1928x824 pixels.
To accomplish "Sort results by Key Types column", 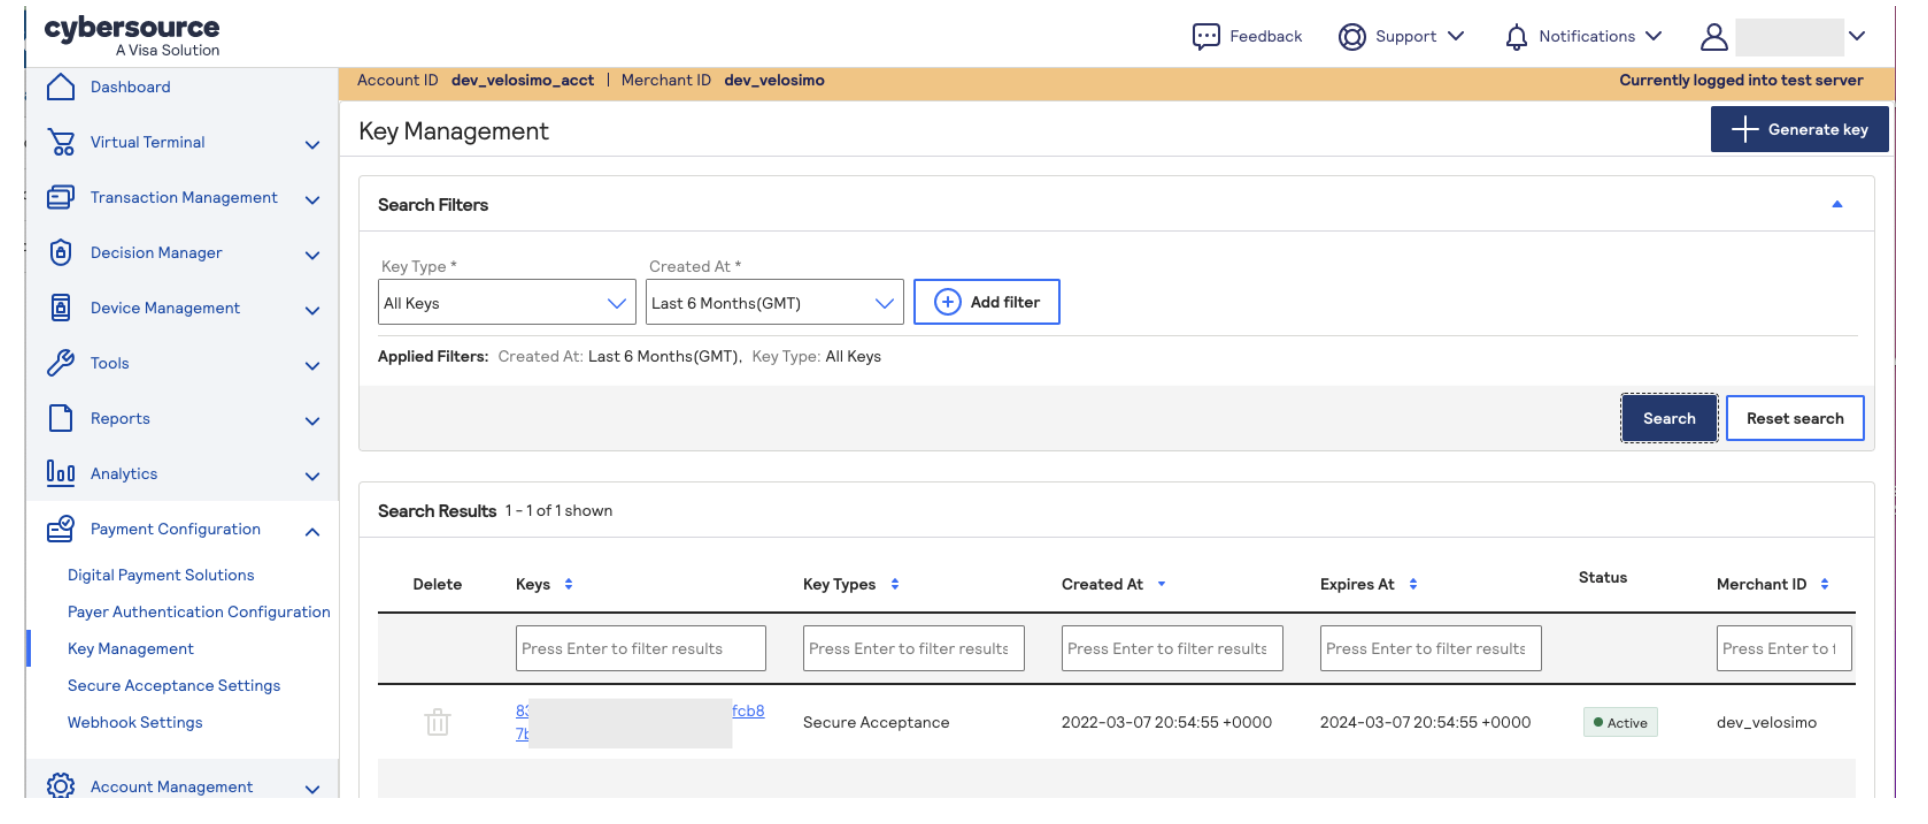I will coord(895,584).
